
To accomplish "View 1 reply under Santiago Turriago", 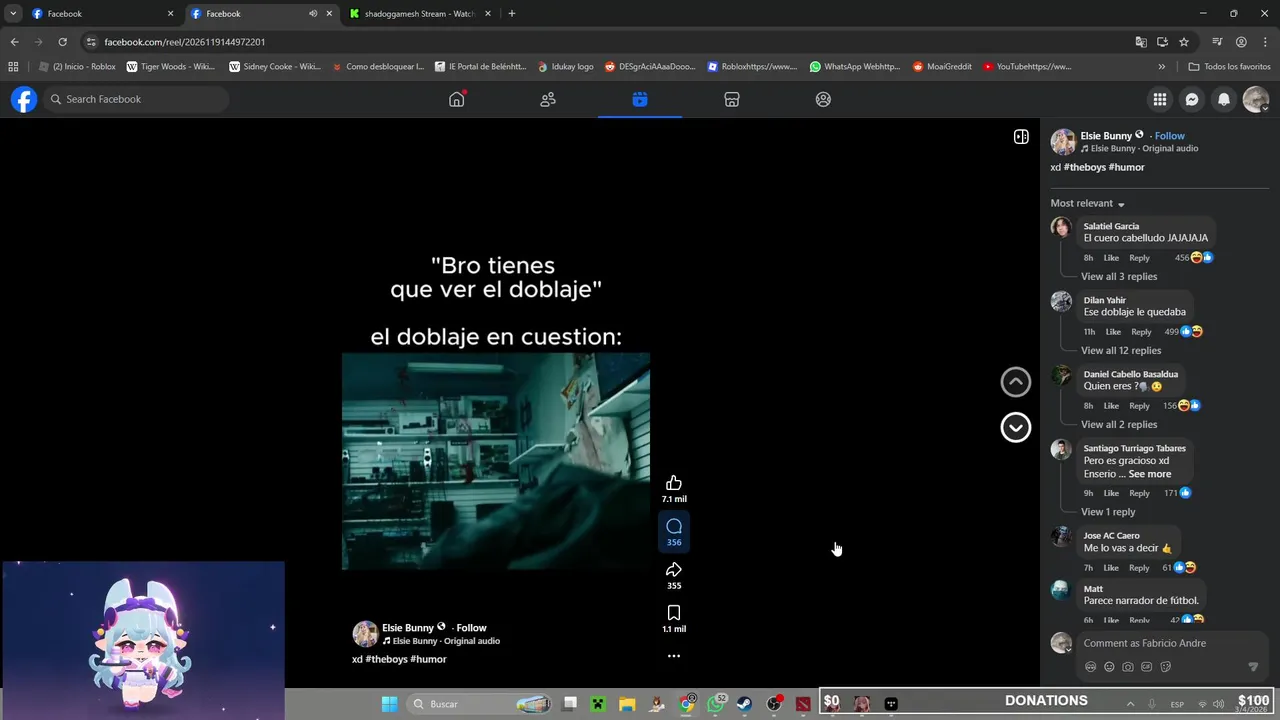I will [x=1108, y=512].
